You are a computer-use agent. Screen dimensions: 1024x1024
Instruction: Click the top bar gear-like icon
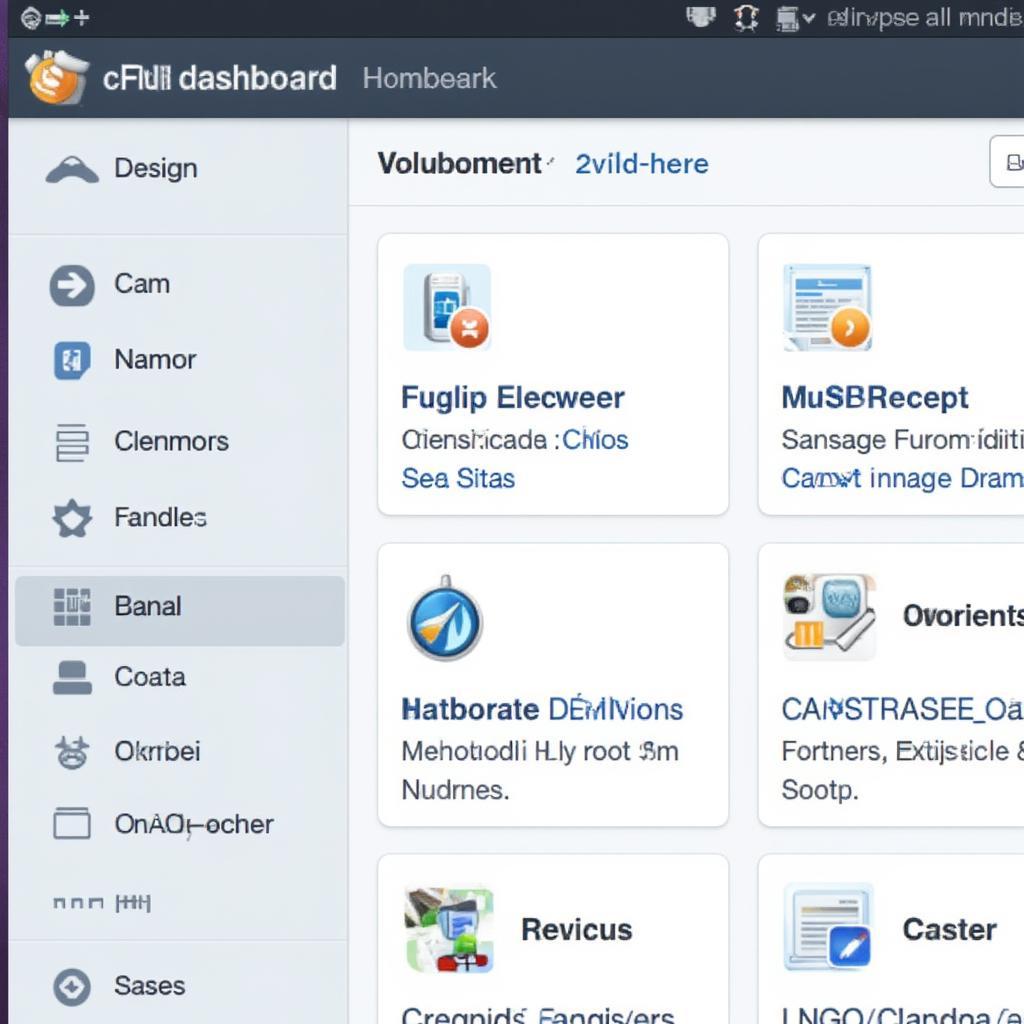click(x=746, y=18)
